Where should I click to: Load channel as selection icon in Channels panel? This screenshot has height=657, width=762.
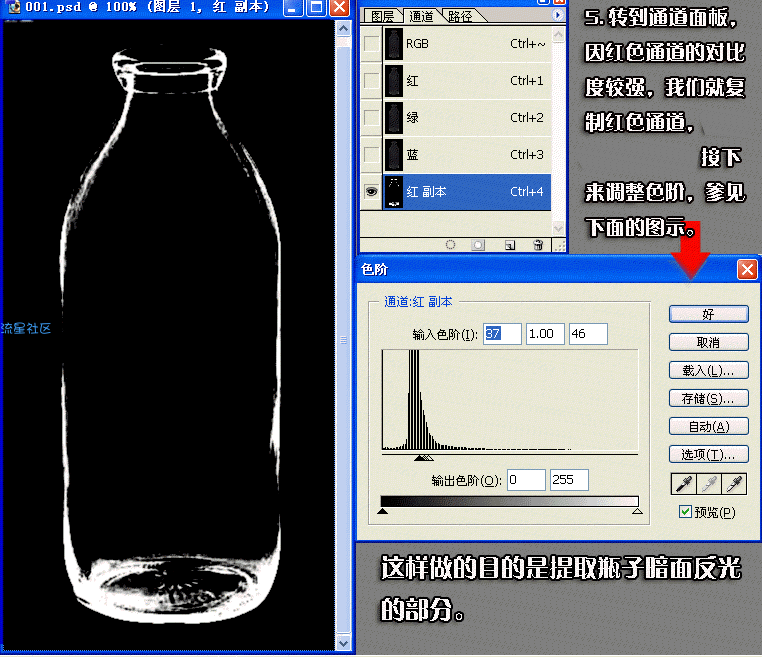pyautogui.click(x=450, y=245)
